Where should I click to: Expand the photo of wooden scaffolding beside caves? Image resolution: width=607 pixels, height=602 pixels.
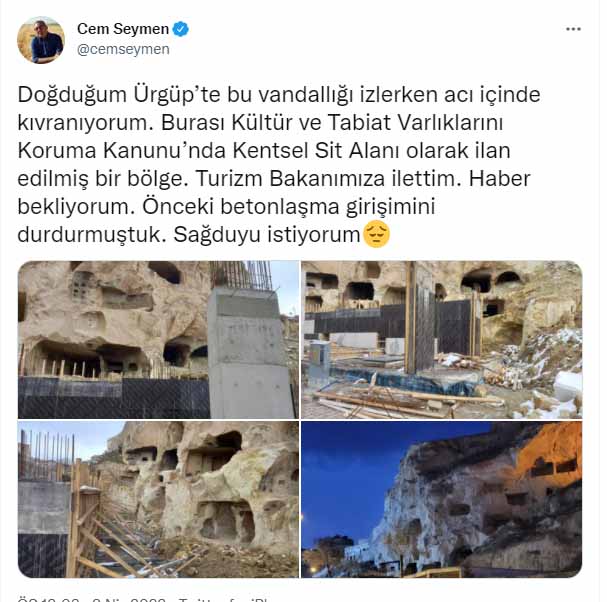(158, 499)
